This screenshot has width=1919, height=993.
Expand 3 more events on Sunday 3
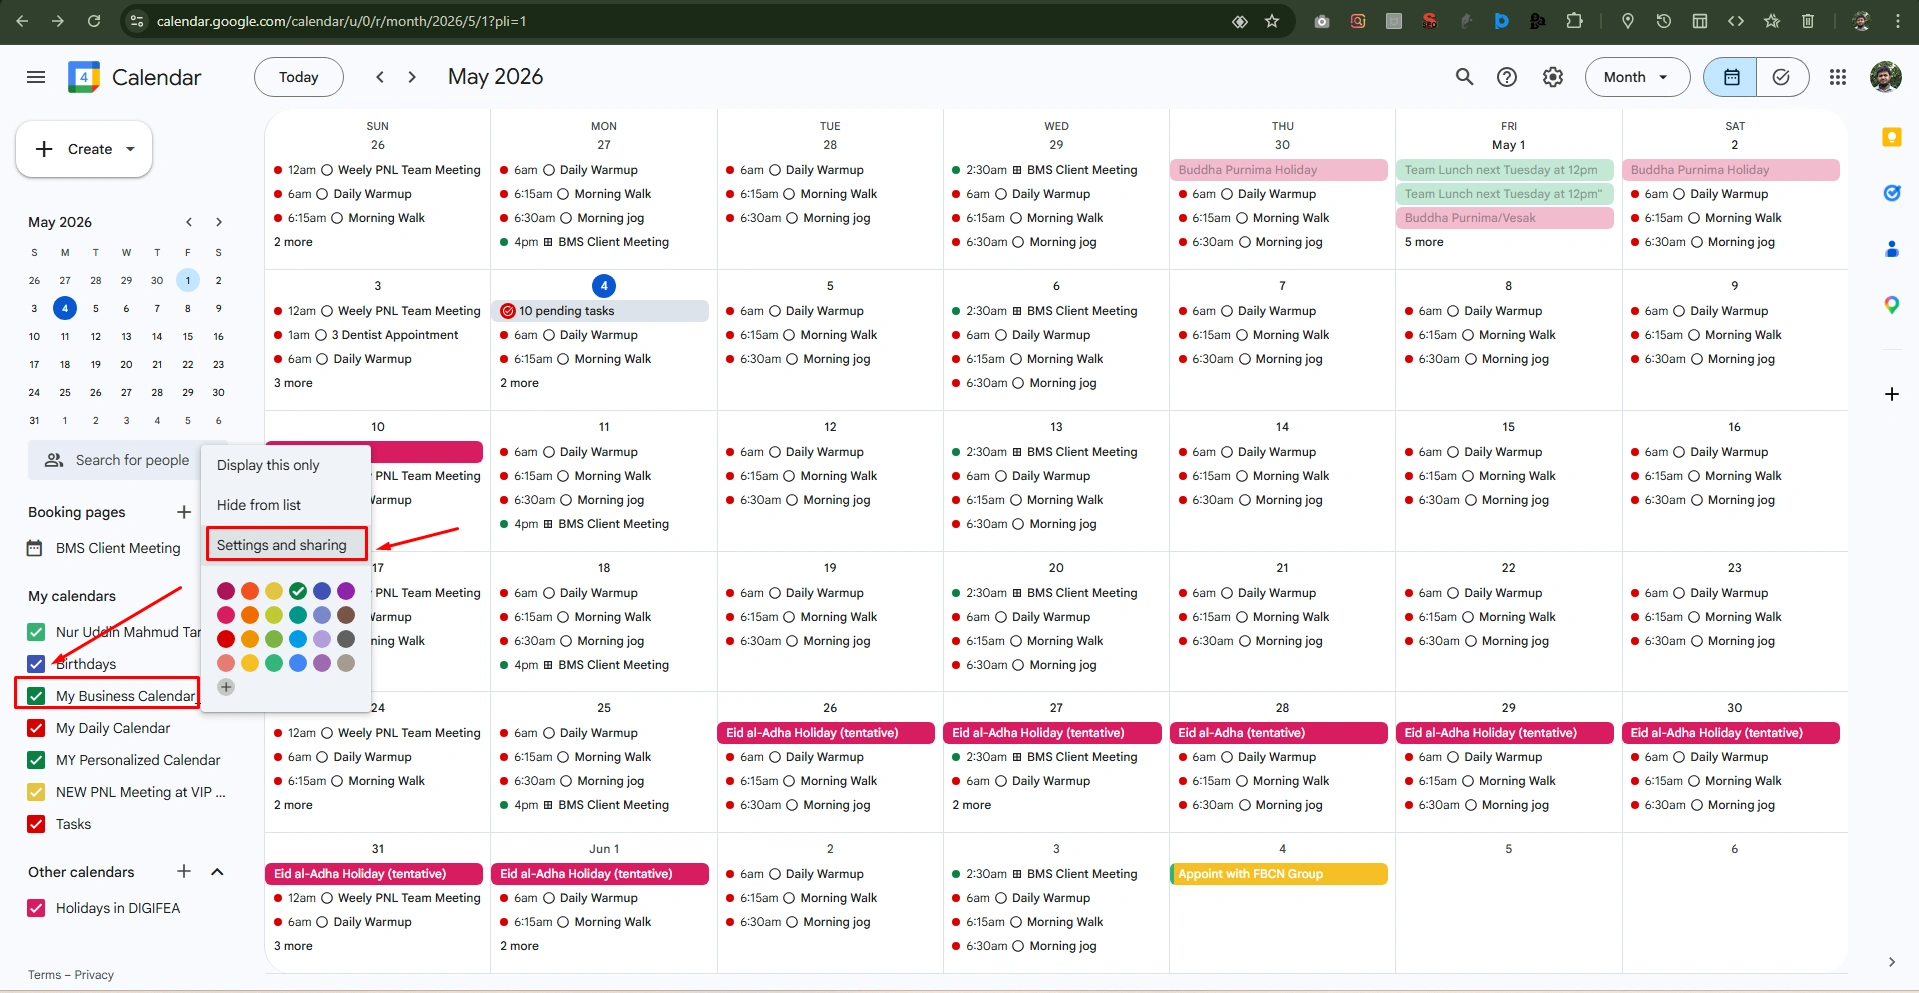point(293,383)
